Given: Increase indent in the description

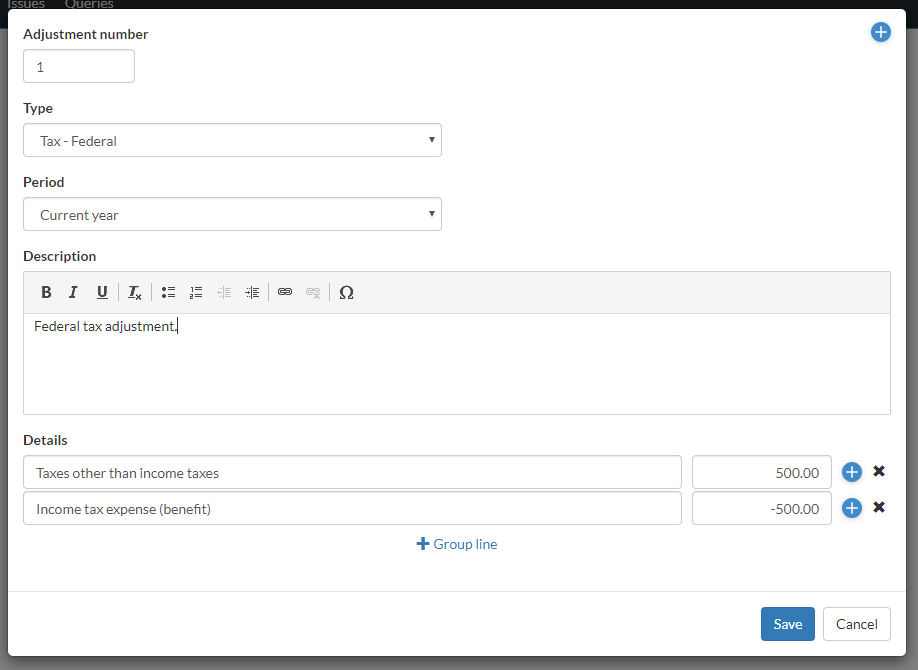Looking at the screenshot, I should [252, 293].
